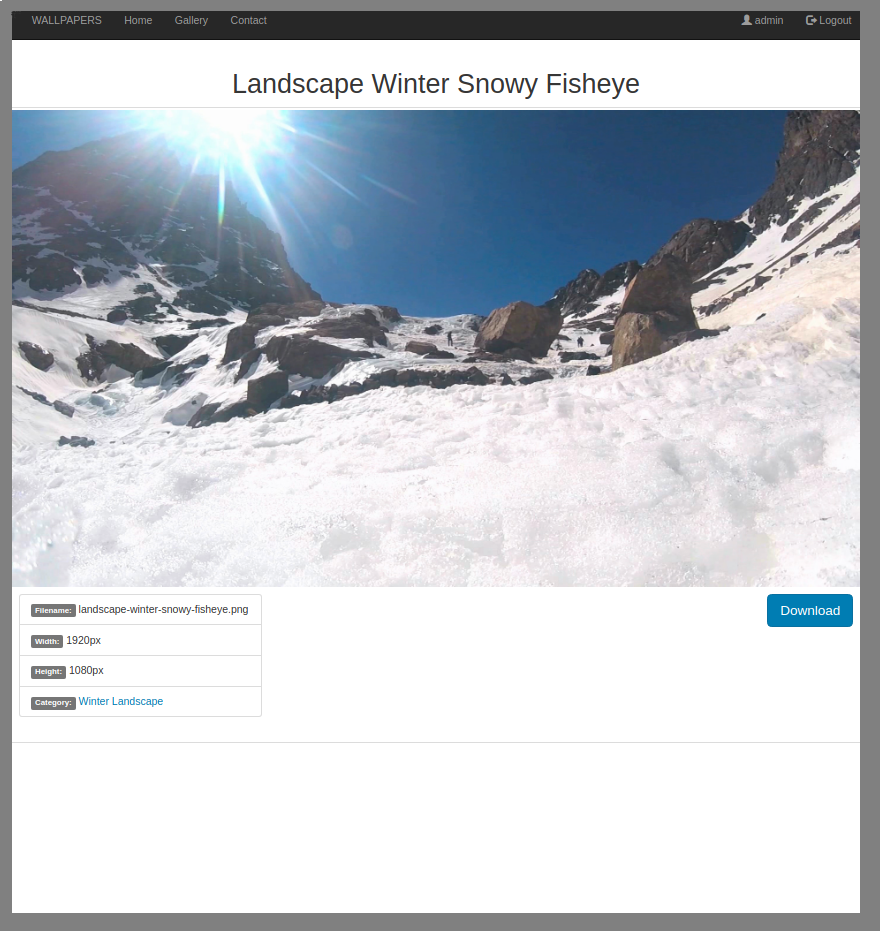
Task: Click the snowy fisheye wallpaper image
Action: pyautogui.click(x=436, y=349)
